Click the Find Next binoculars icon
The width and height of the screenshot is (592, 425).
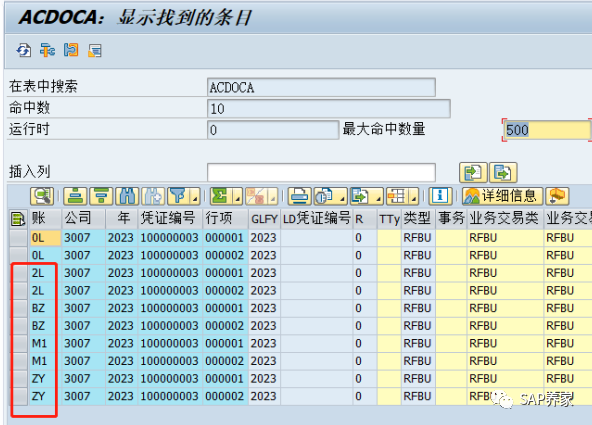pyautogui.click(x=153, y=196)
